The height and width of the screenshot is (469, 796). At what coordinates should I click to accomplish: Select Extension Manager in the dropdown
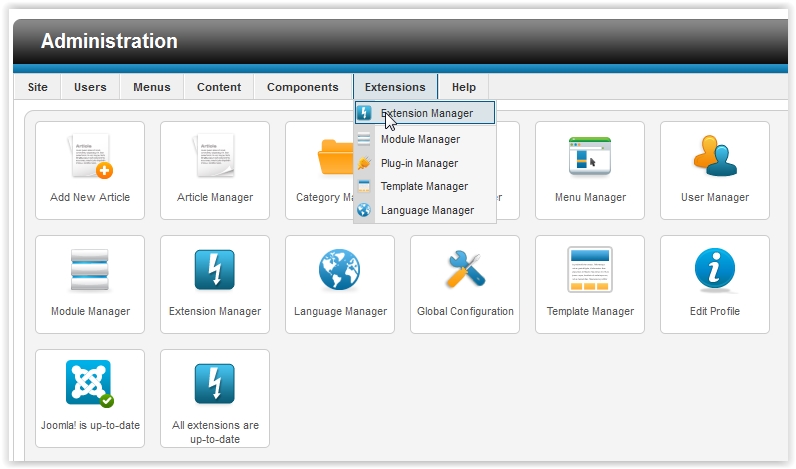427,114
